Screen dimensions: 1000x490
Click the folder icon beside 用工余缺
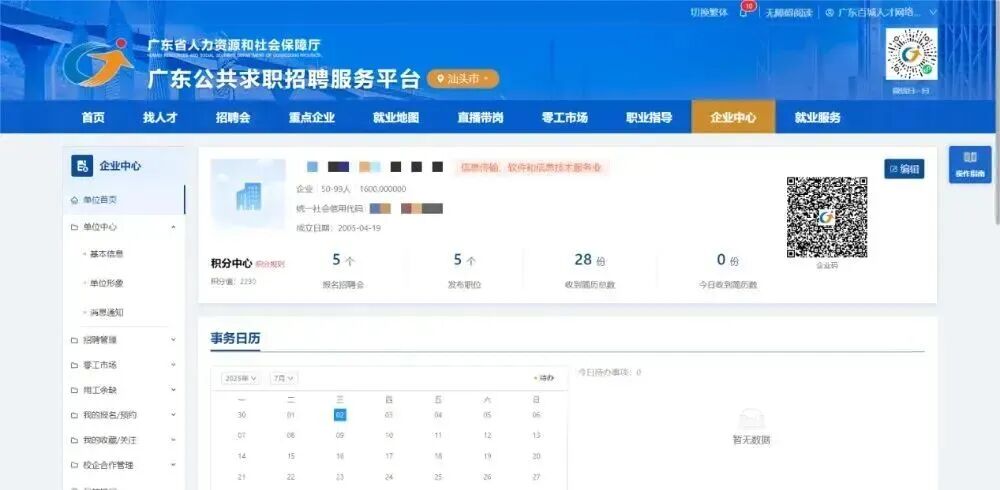[x=74, y=390]
